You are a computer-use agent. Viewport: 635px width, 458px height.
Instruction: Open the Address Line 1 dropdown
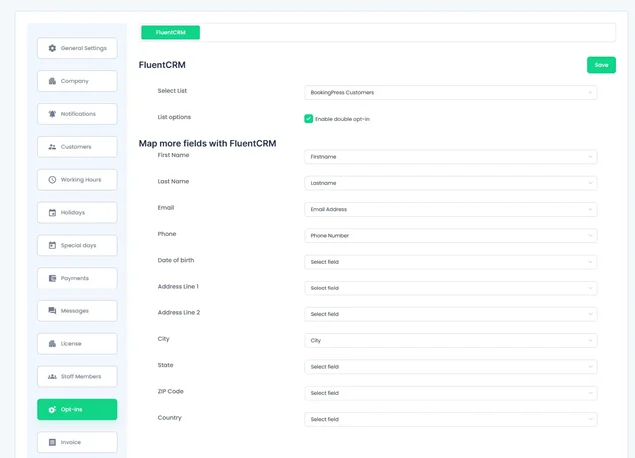(451, 288)
